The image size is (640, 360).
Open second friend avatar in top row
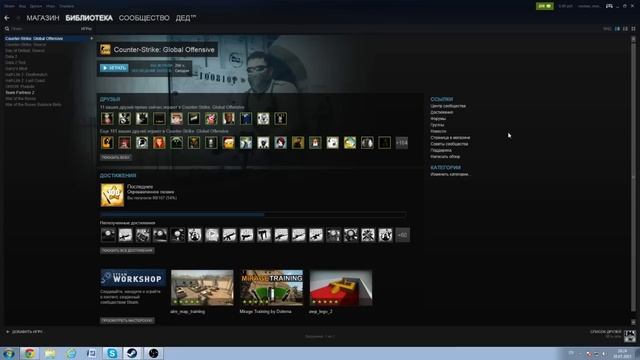[x=124, y=119]
